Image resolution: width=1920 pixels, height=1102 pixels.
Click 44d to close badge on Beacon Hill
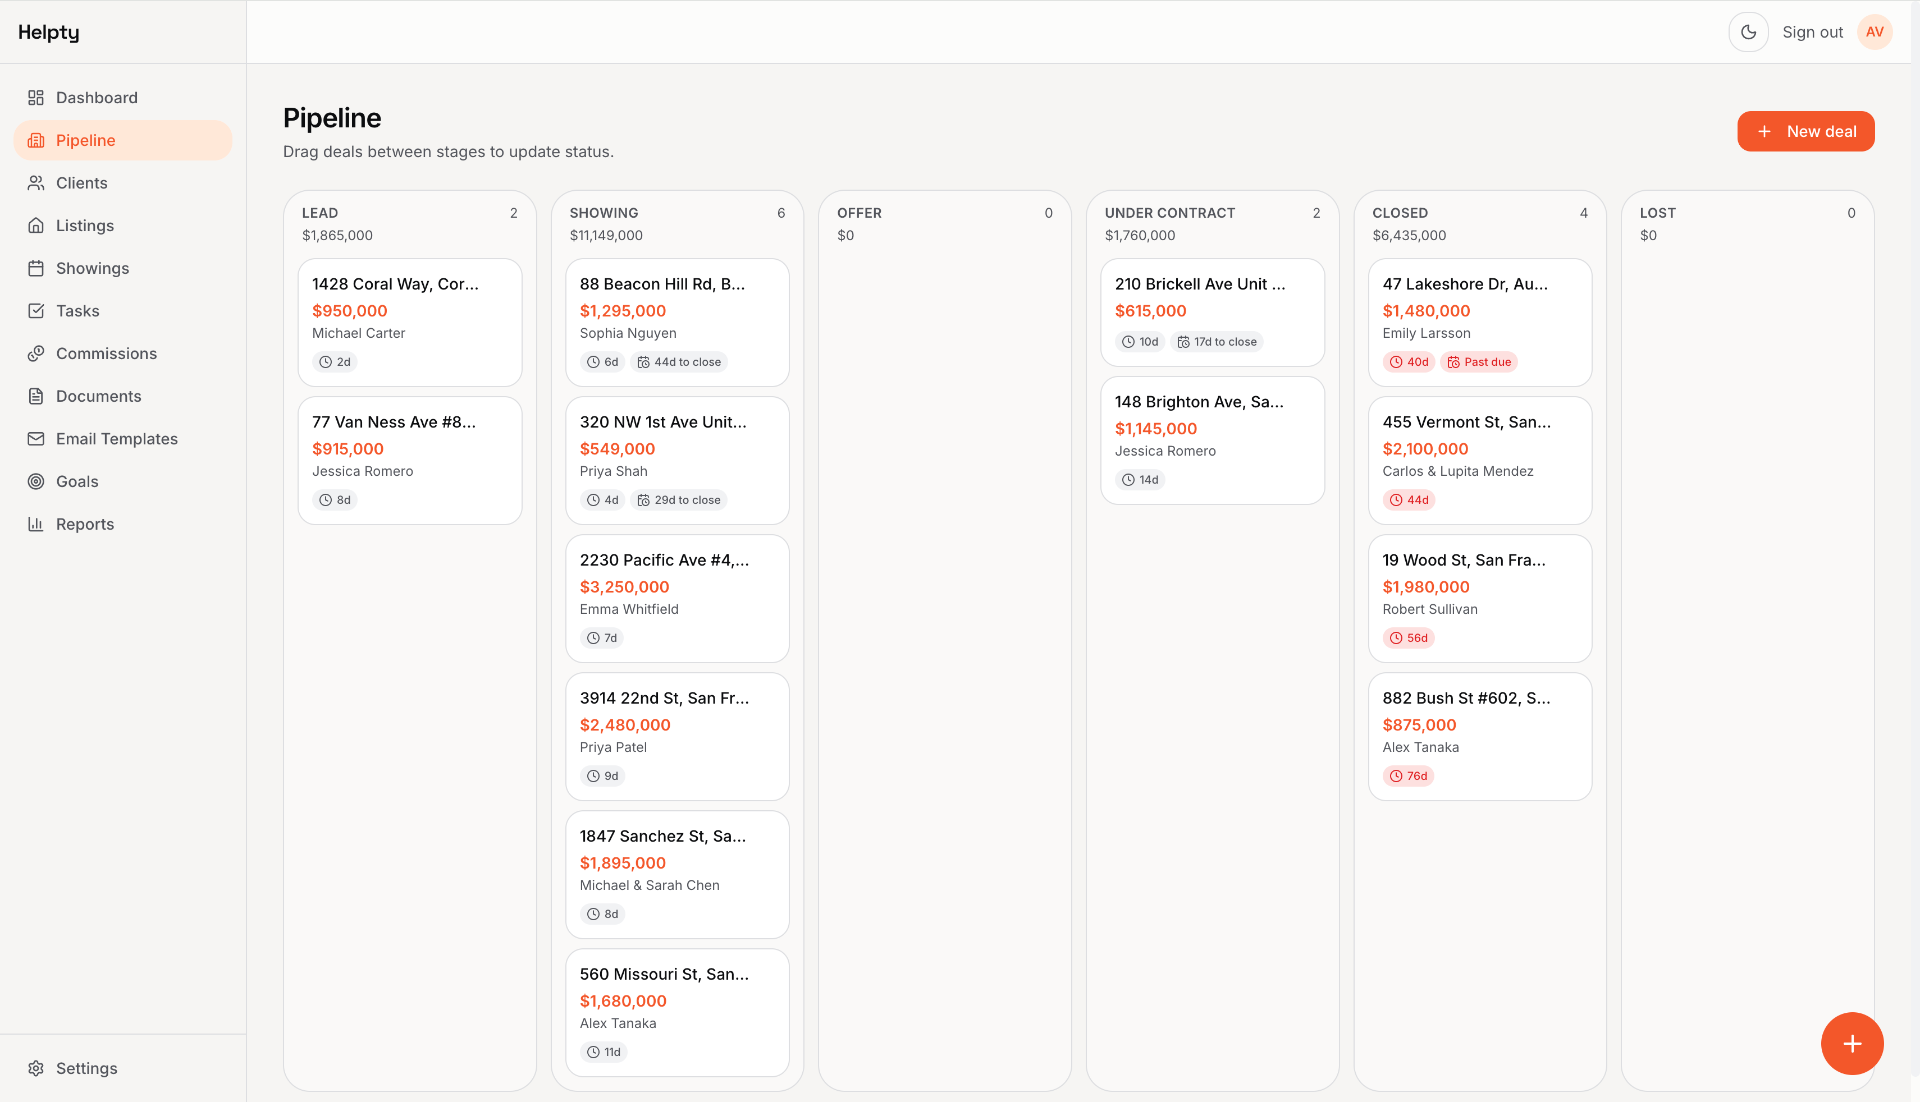679,362
